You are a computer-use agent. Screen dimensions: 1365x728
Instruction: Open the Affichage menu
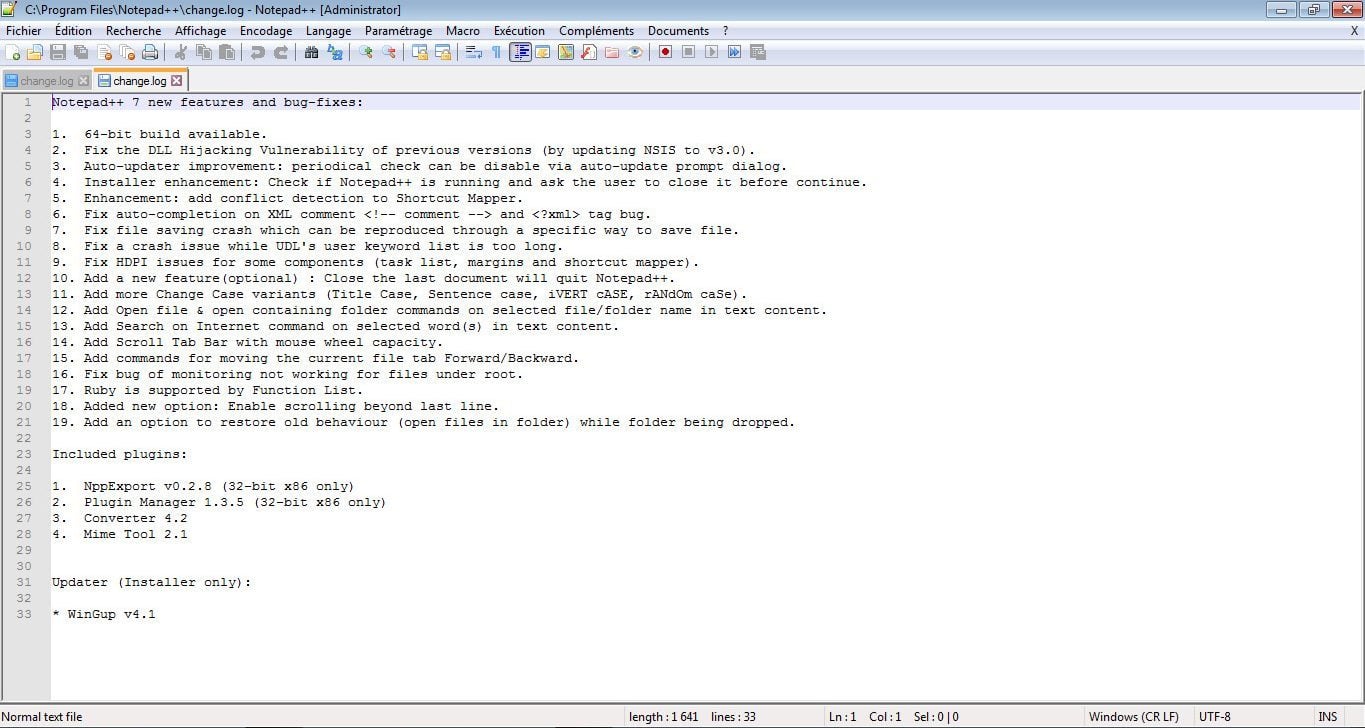click(x=201, y=31)
